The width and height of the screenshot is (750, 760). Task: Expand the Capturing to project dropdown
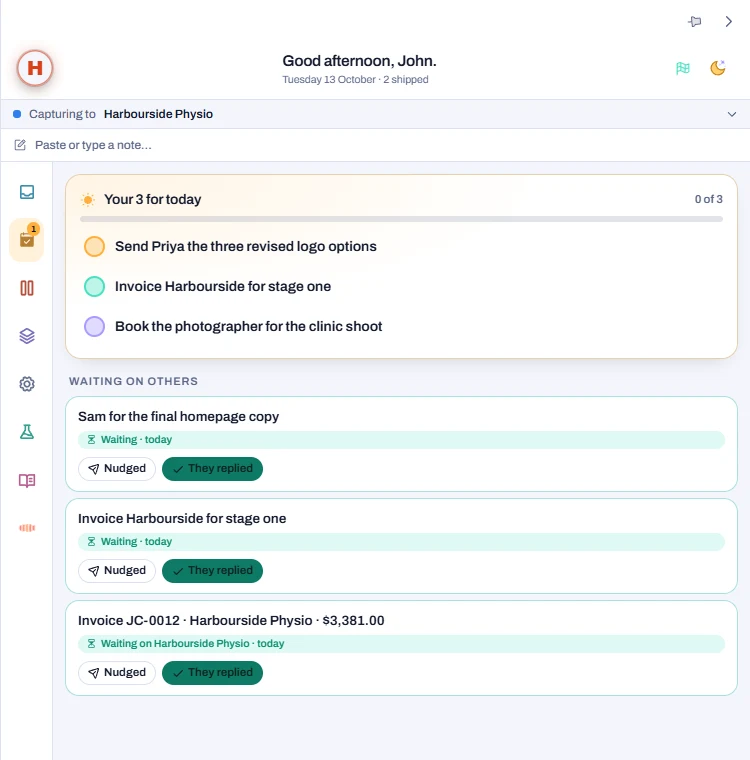click(732, 114)
